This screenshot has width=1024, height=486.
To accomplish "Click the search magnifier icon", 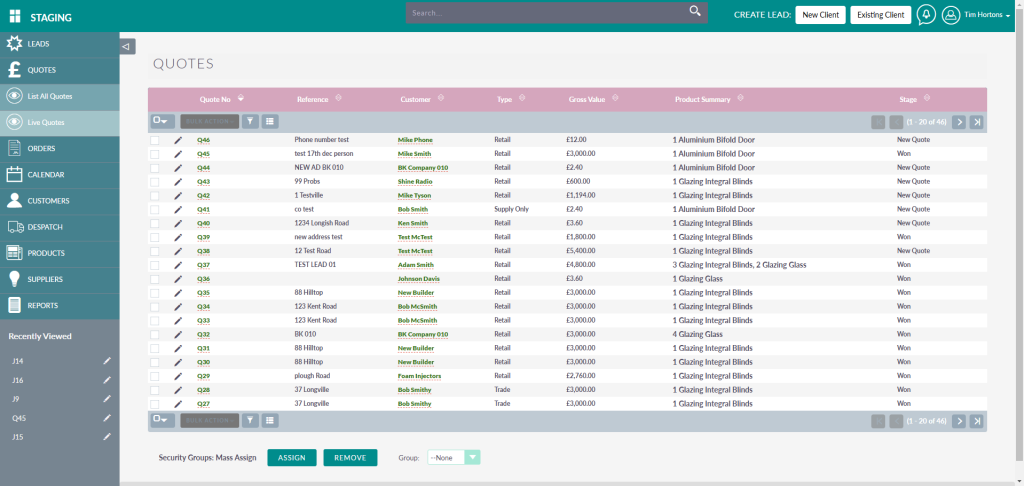I will click(695, 12).
